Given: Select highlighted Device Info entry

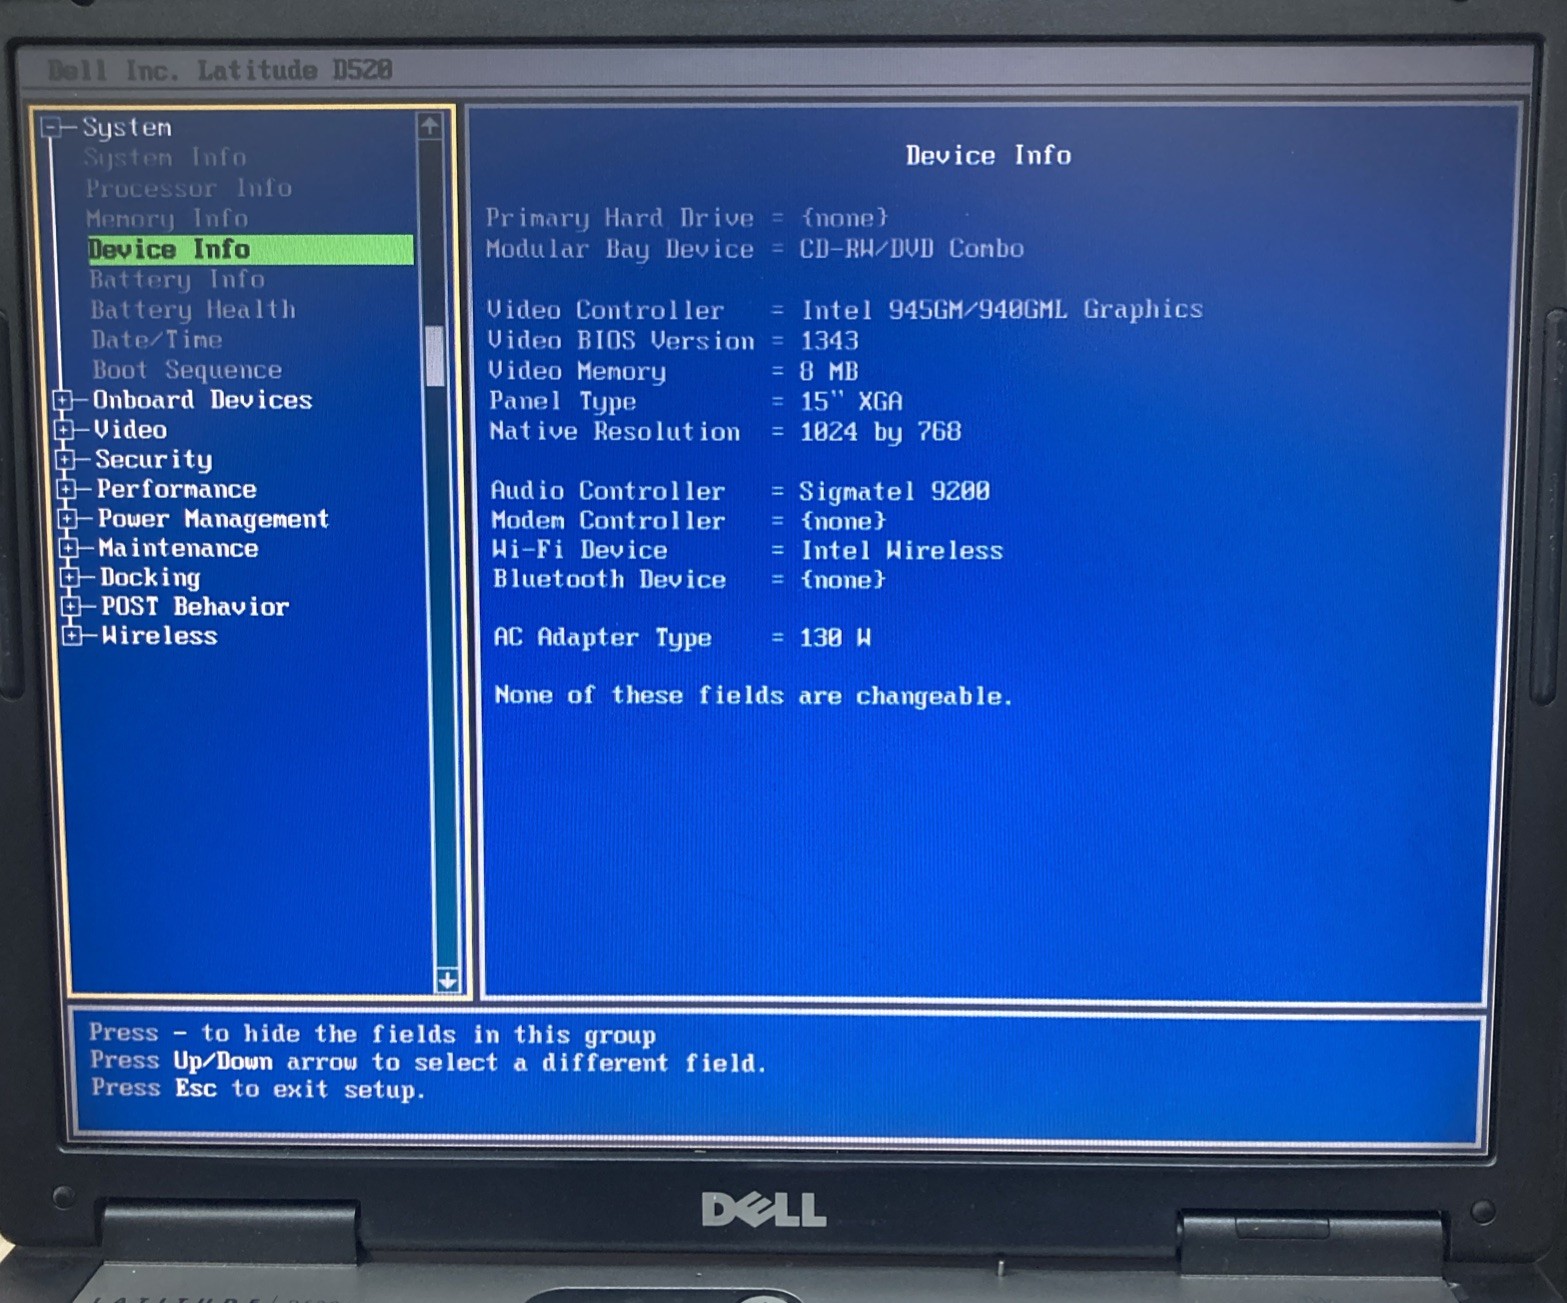Looking at the screenshot, I should tap(250, 249).
